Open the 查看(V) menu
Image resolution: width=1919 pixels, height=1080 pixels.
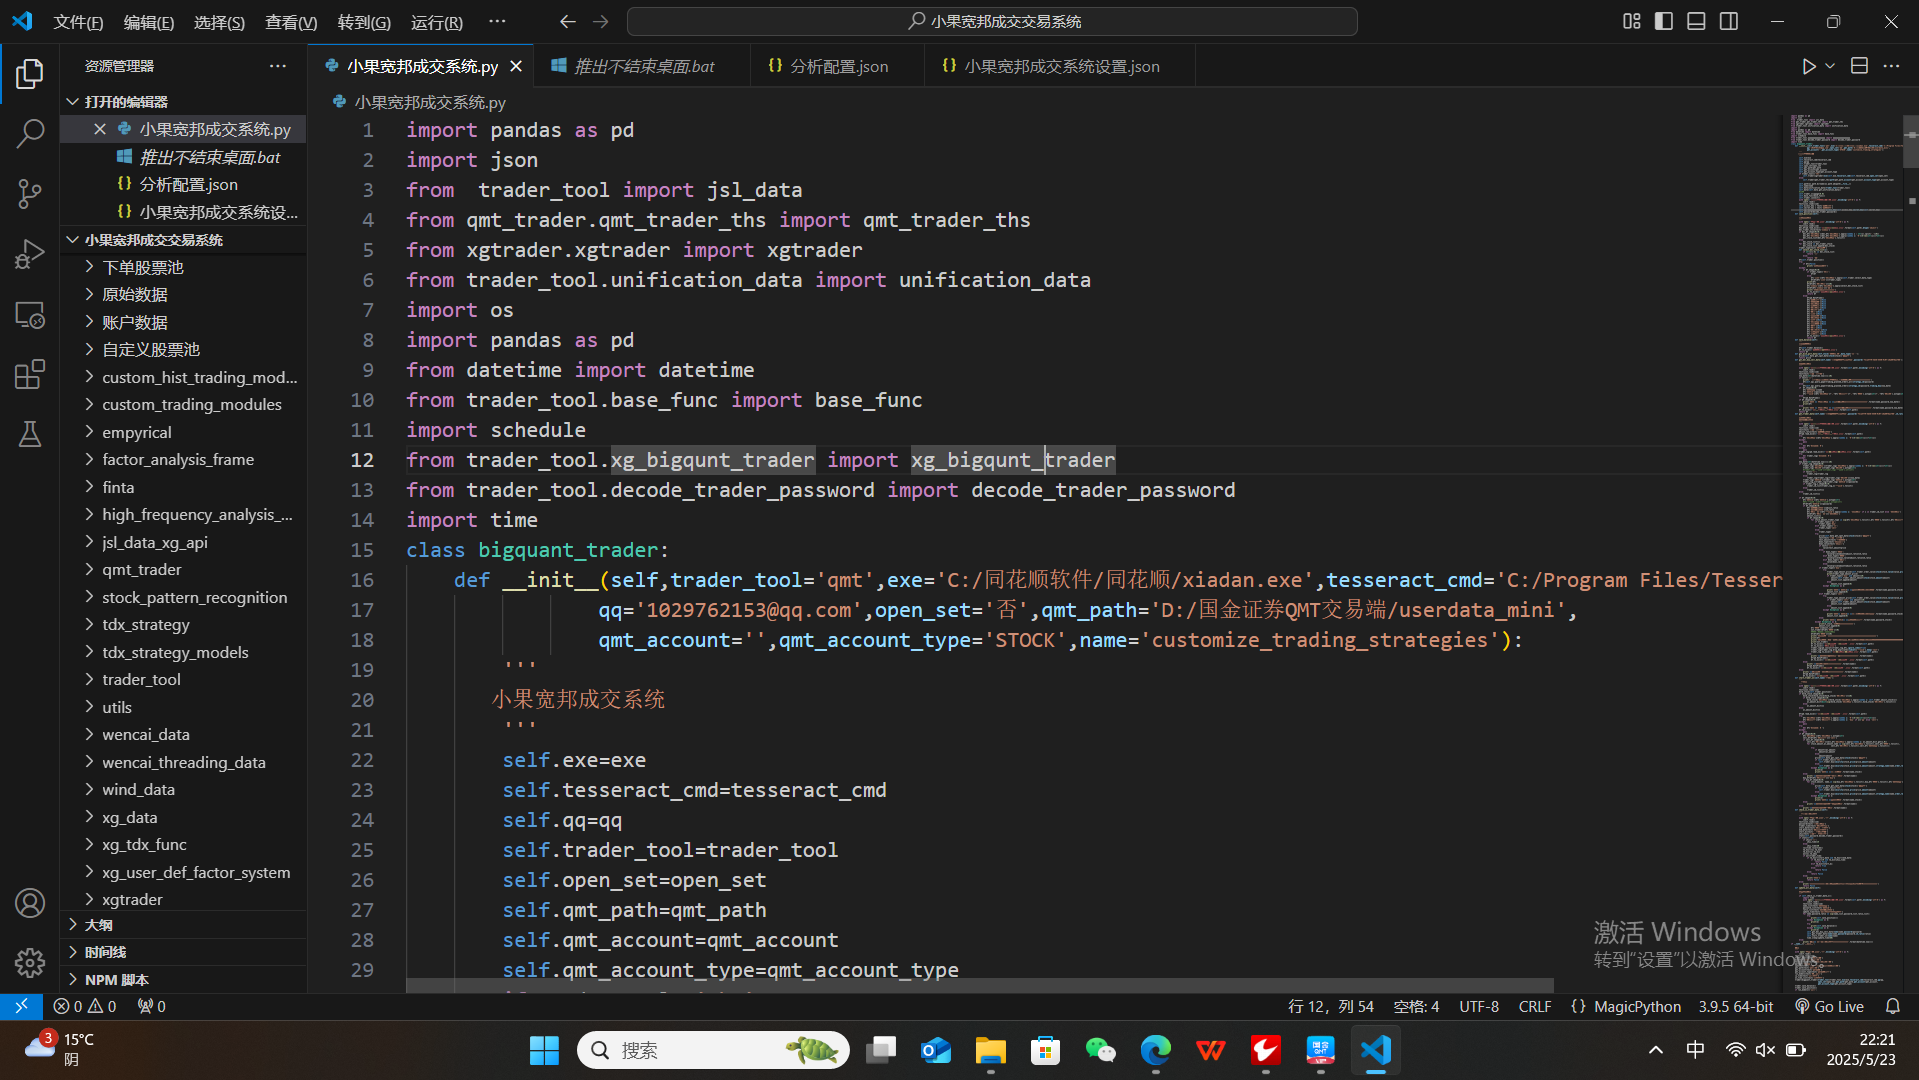(x=291, y=22)
